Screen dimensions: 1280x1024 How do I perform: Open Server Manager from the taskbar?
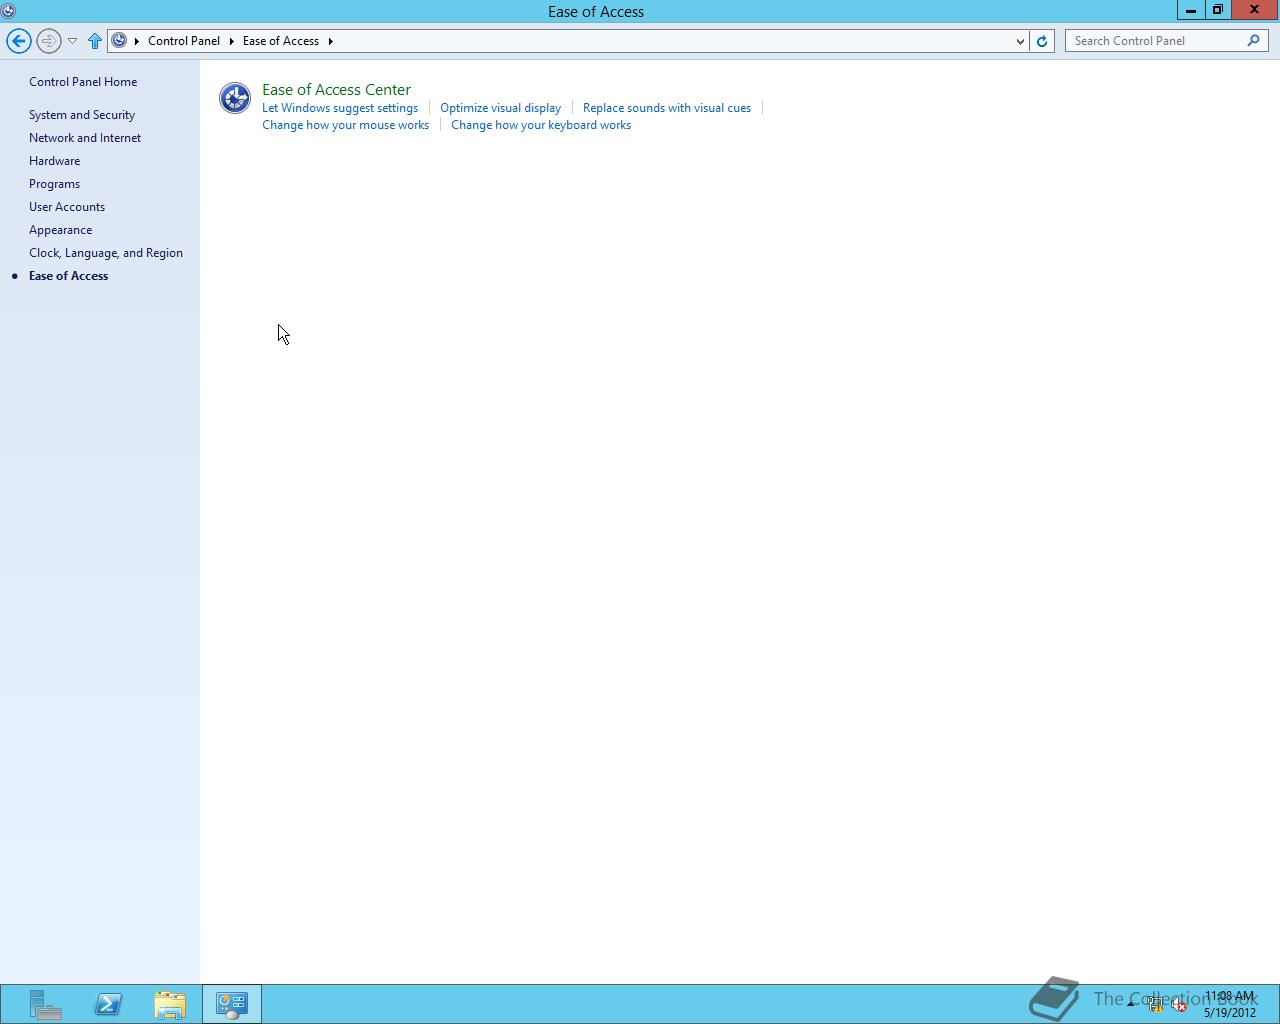point(45,1004)
